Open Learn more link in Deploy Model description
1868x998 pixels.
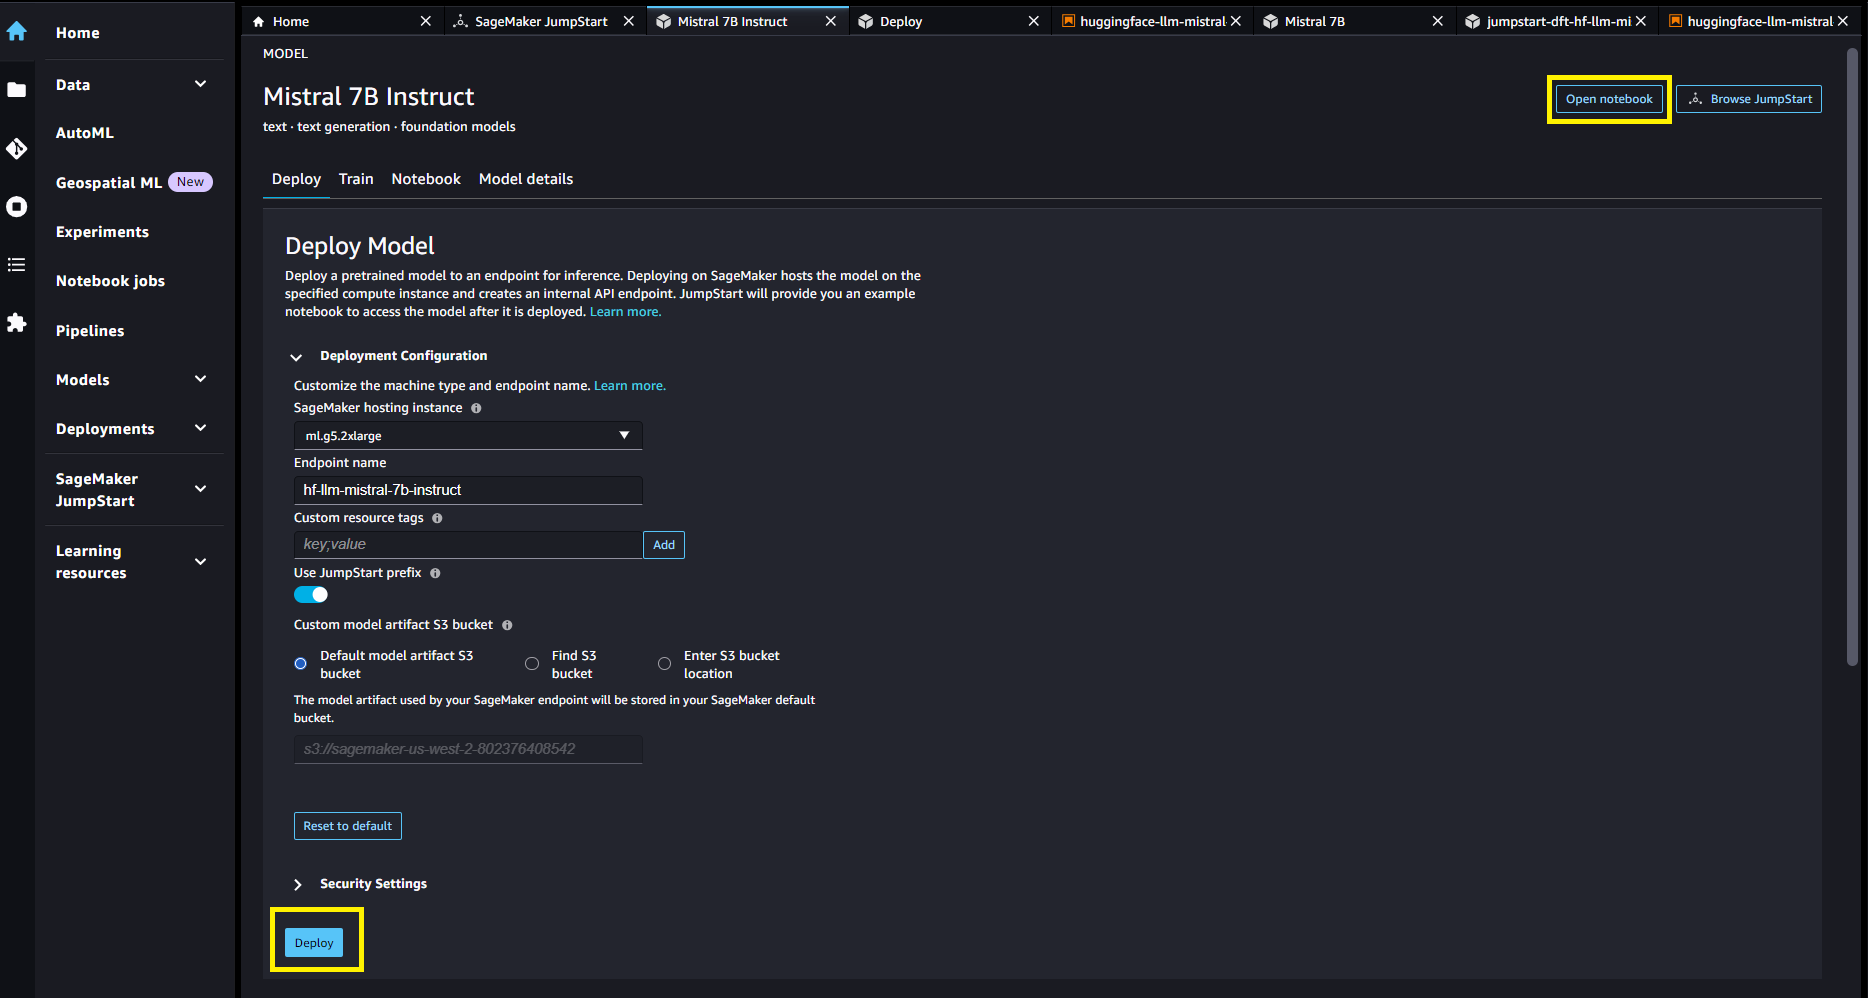tap(625, 312)
